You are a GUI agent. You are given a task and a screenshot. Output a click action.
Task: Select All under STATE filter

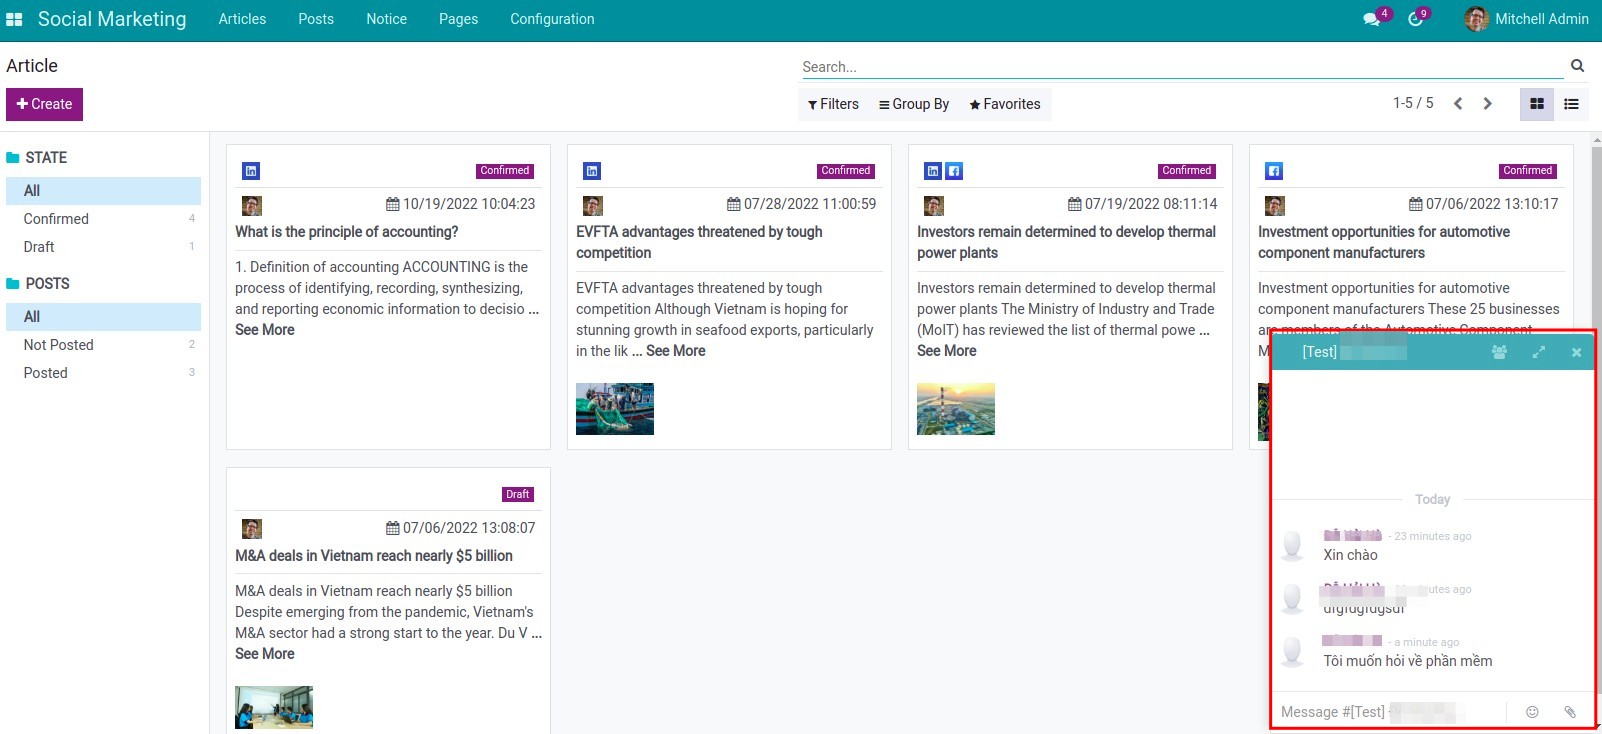coord(104,191)
